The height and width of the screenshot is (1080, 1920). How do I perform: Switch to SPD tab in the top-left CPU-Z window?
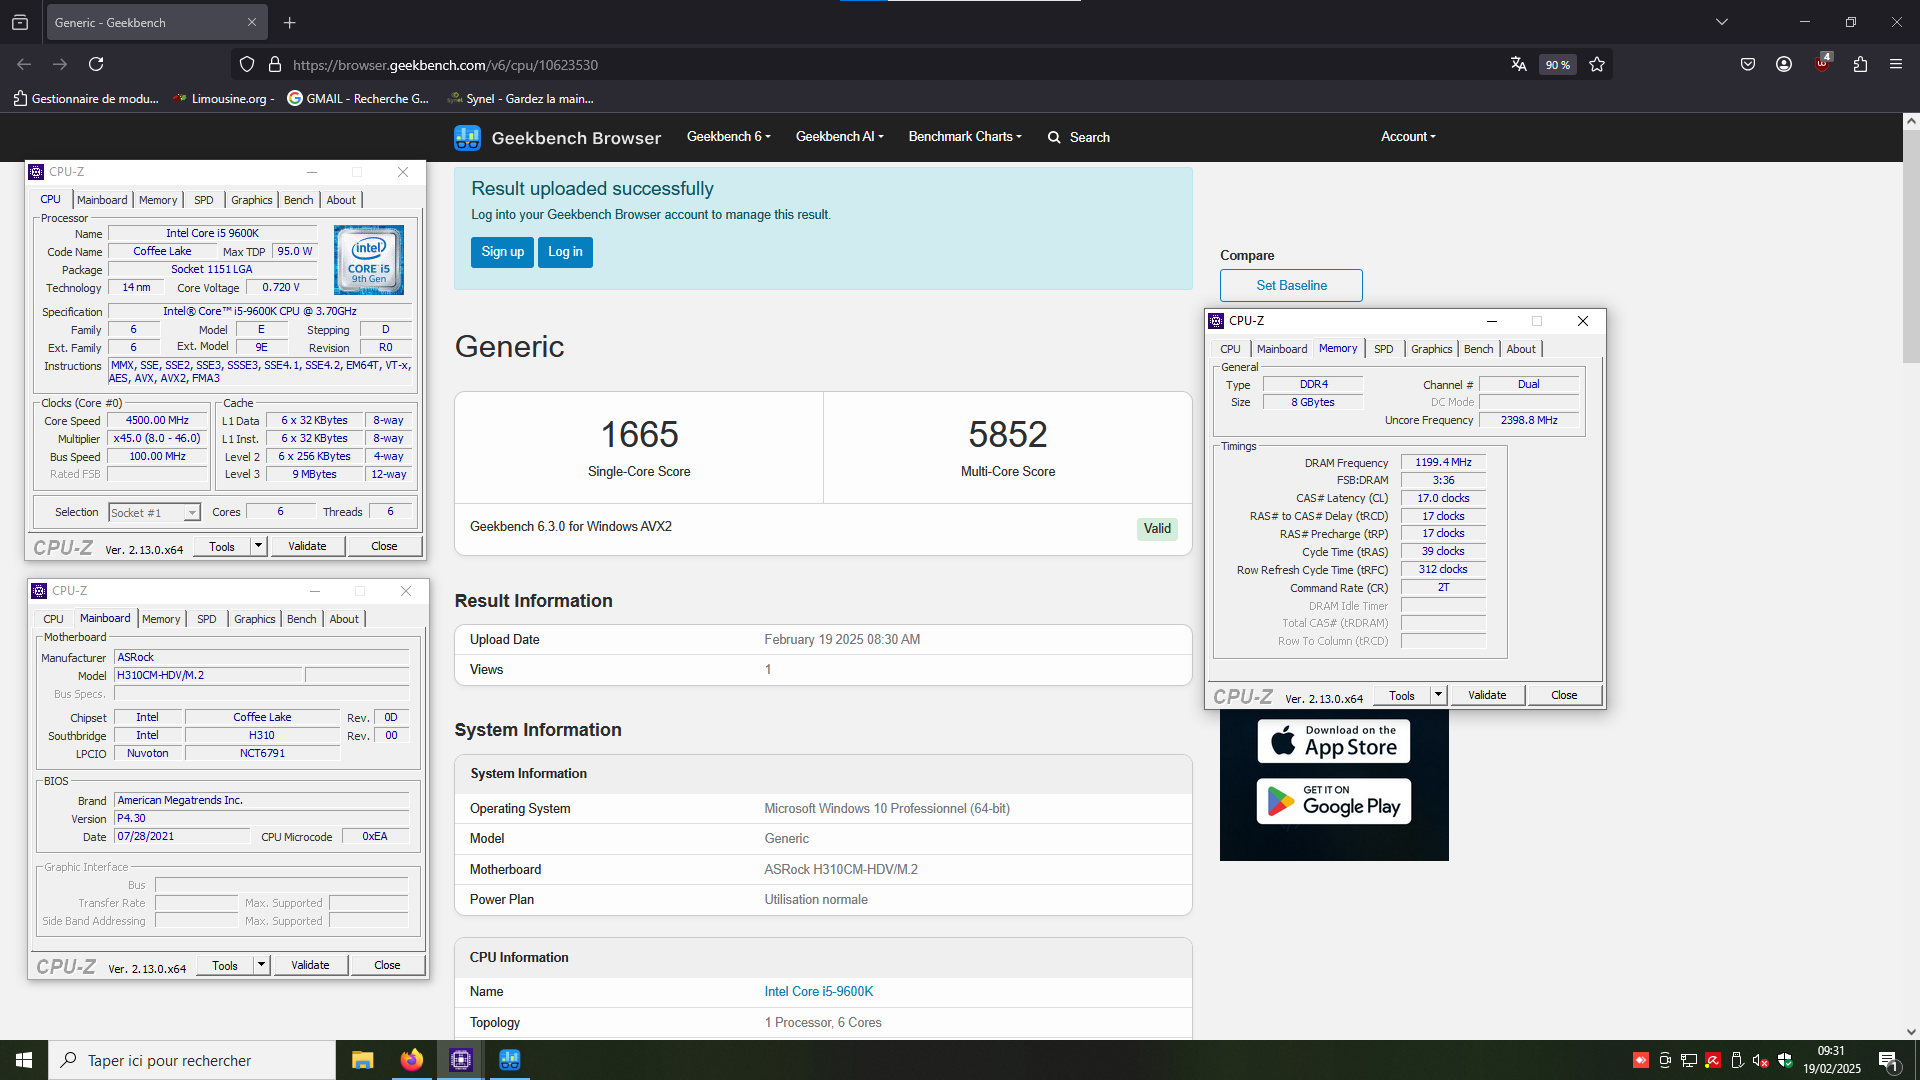click(204, 200)
